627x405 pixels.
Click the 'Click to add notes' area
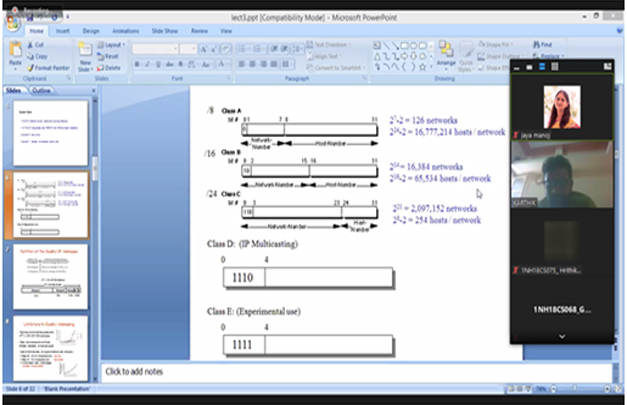[x=300, y=372]
